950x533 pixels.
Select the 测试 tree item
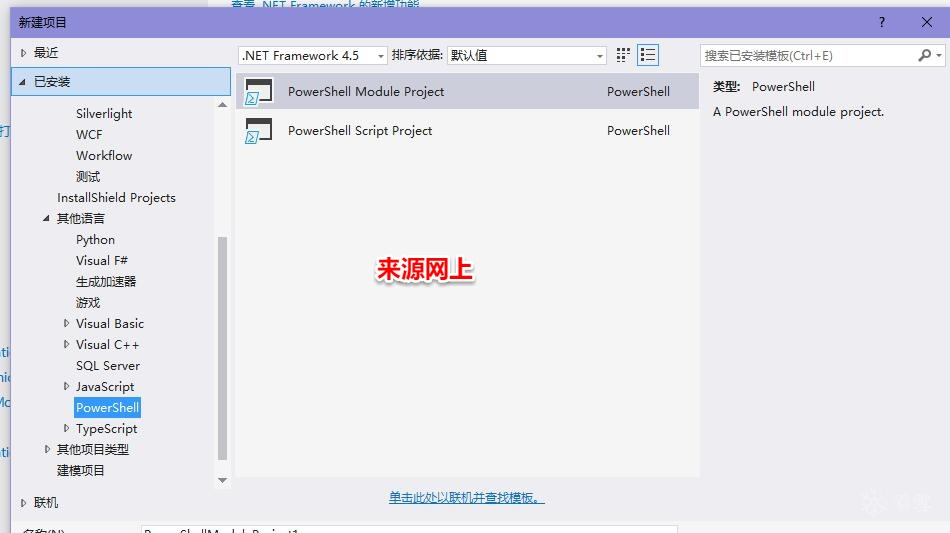point(88,176)
